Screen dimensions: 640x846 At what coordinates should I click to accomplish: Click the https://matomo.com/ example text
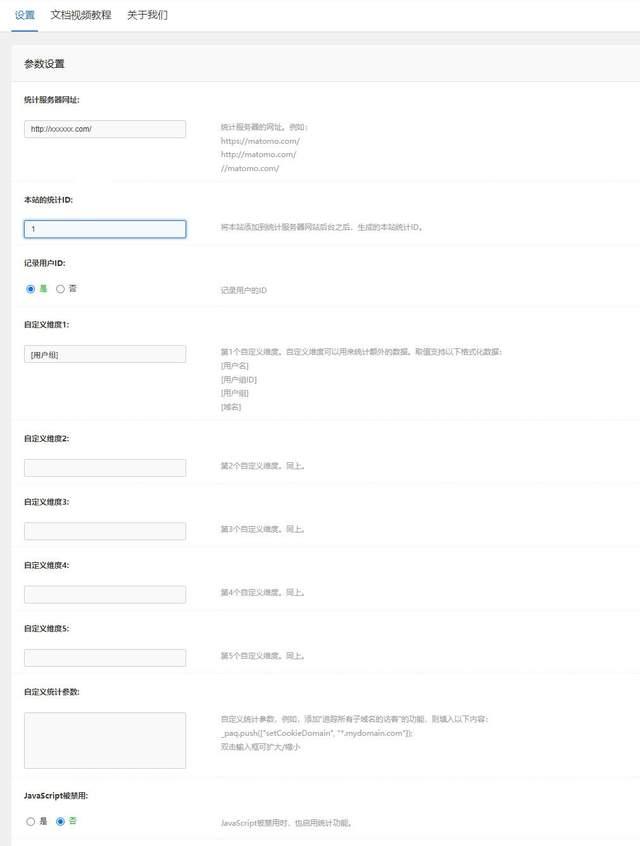260,141
